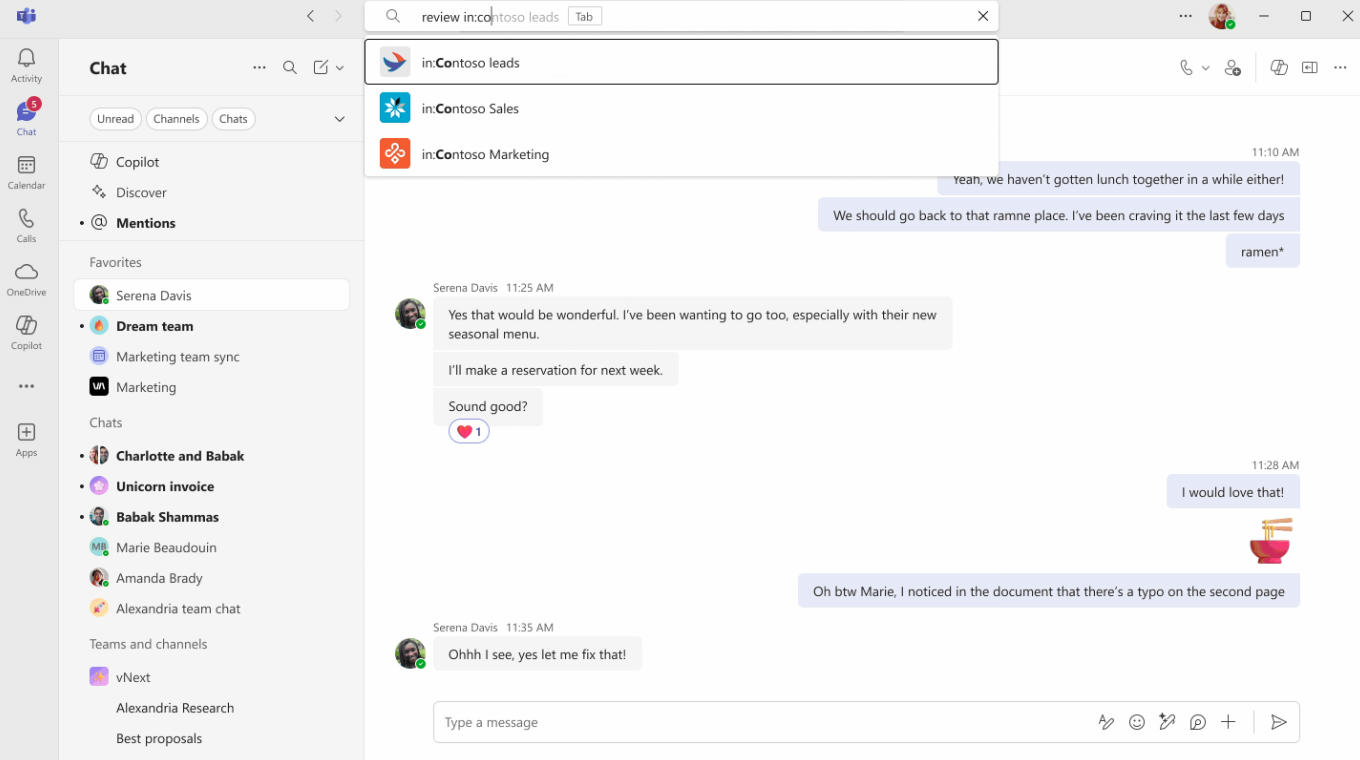Open more chat header options
The image size is (1360, 760).
[x=1341, y=68]
